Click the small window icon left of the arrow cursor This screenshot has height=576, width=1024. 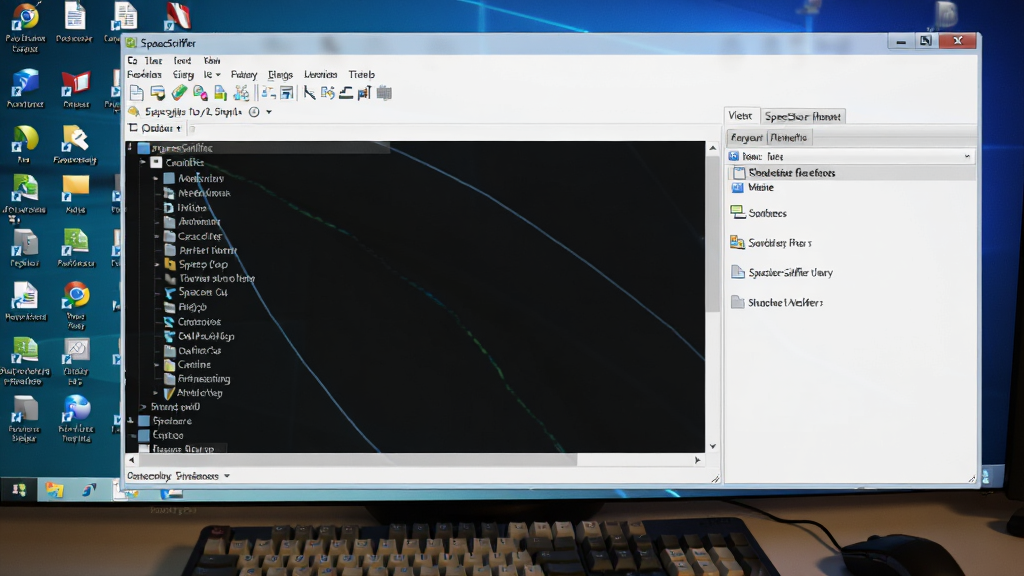(x=287, y=93)
